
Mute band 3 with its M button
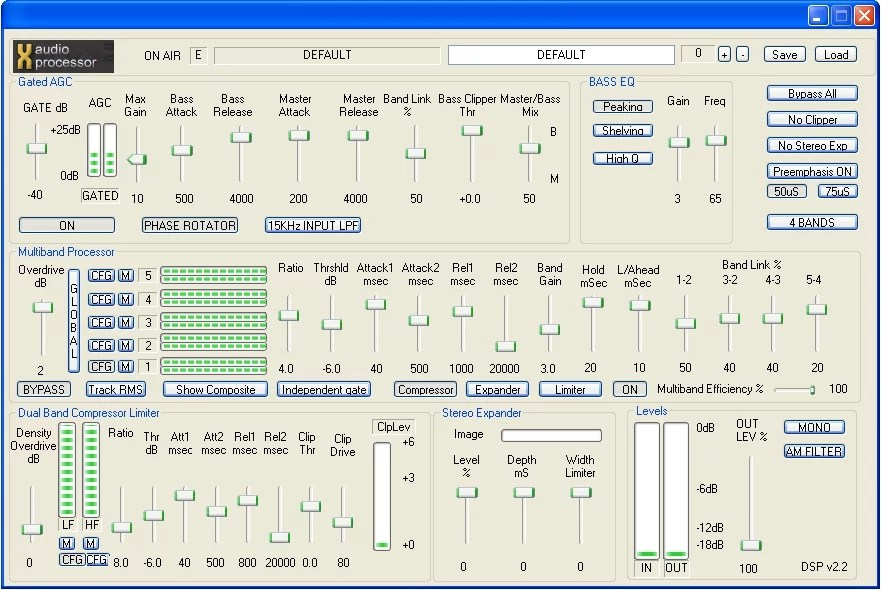tap(126, 322)
